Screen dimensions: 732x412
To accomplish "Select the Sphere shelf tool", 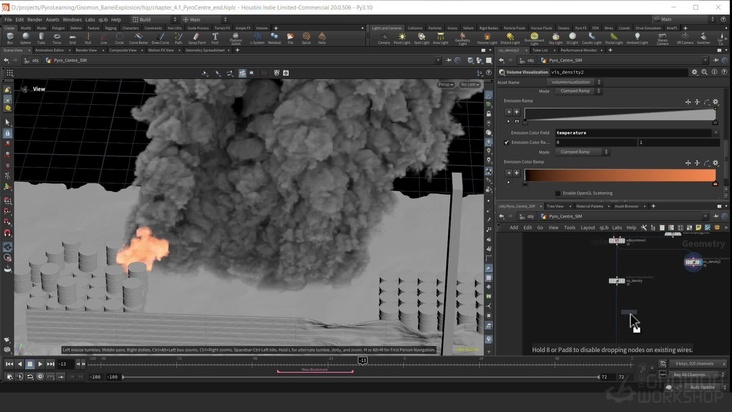I will (25, 37).
